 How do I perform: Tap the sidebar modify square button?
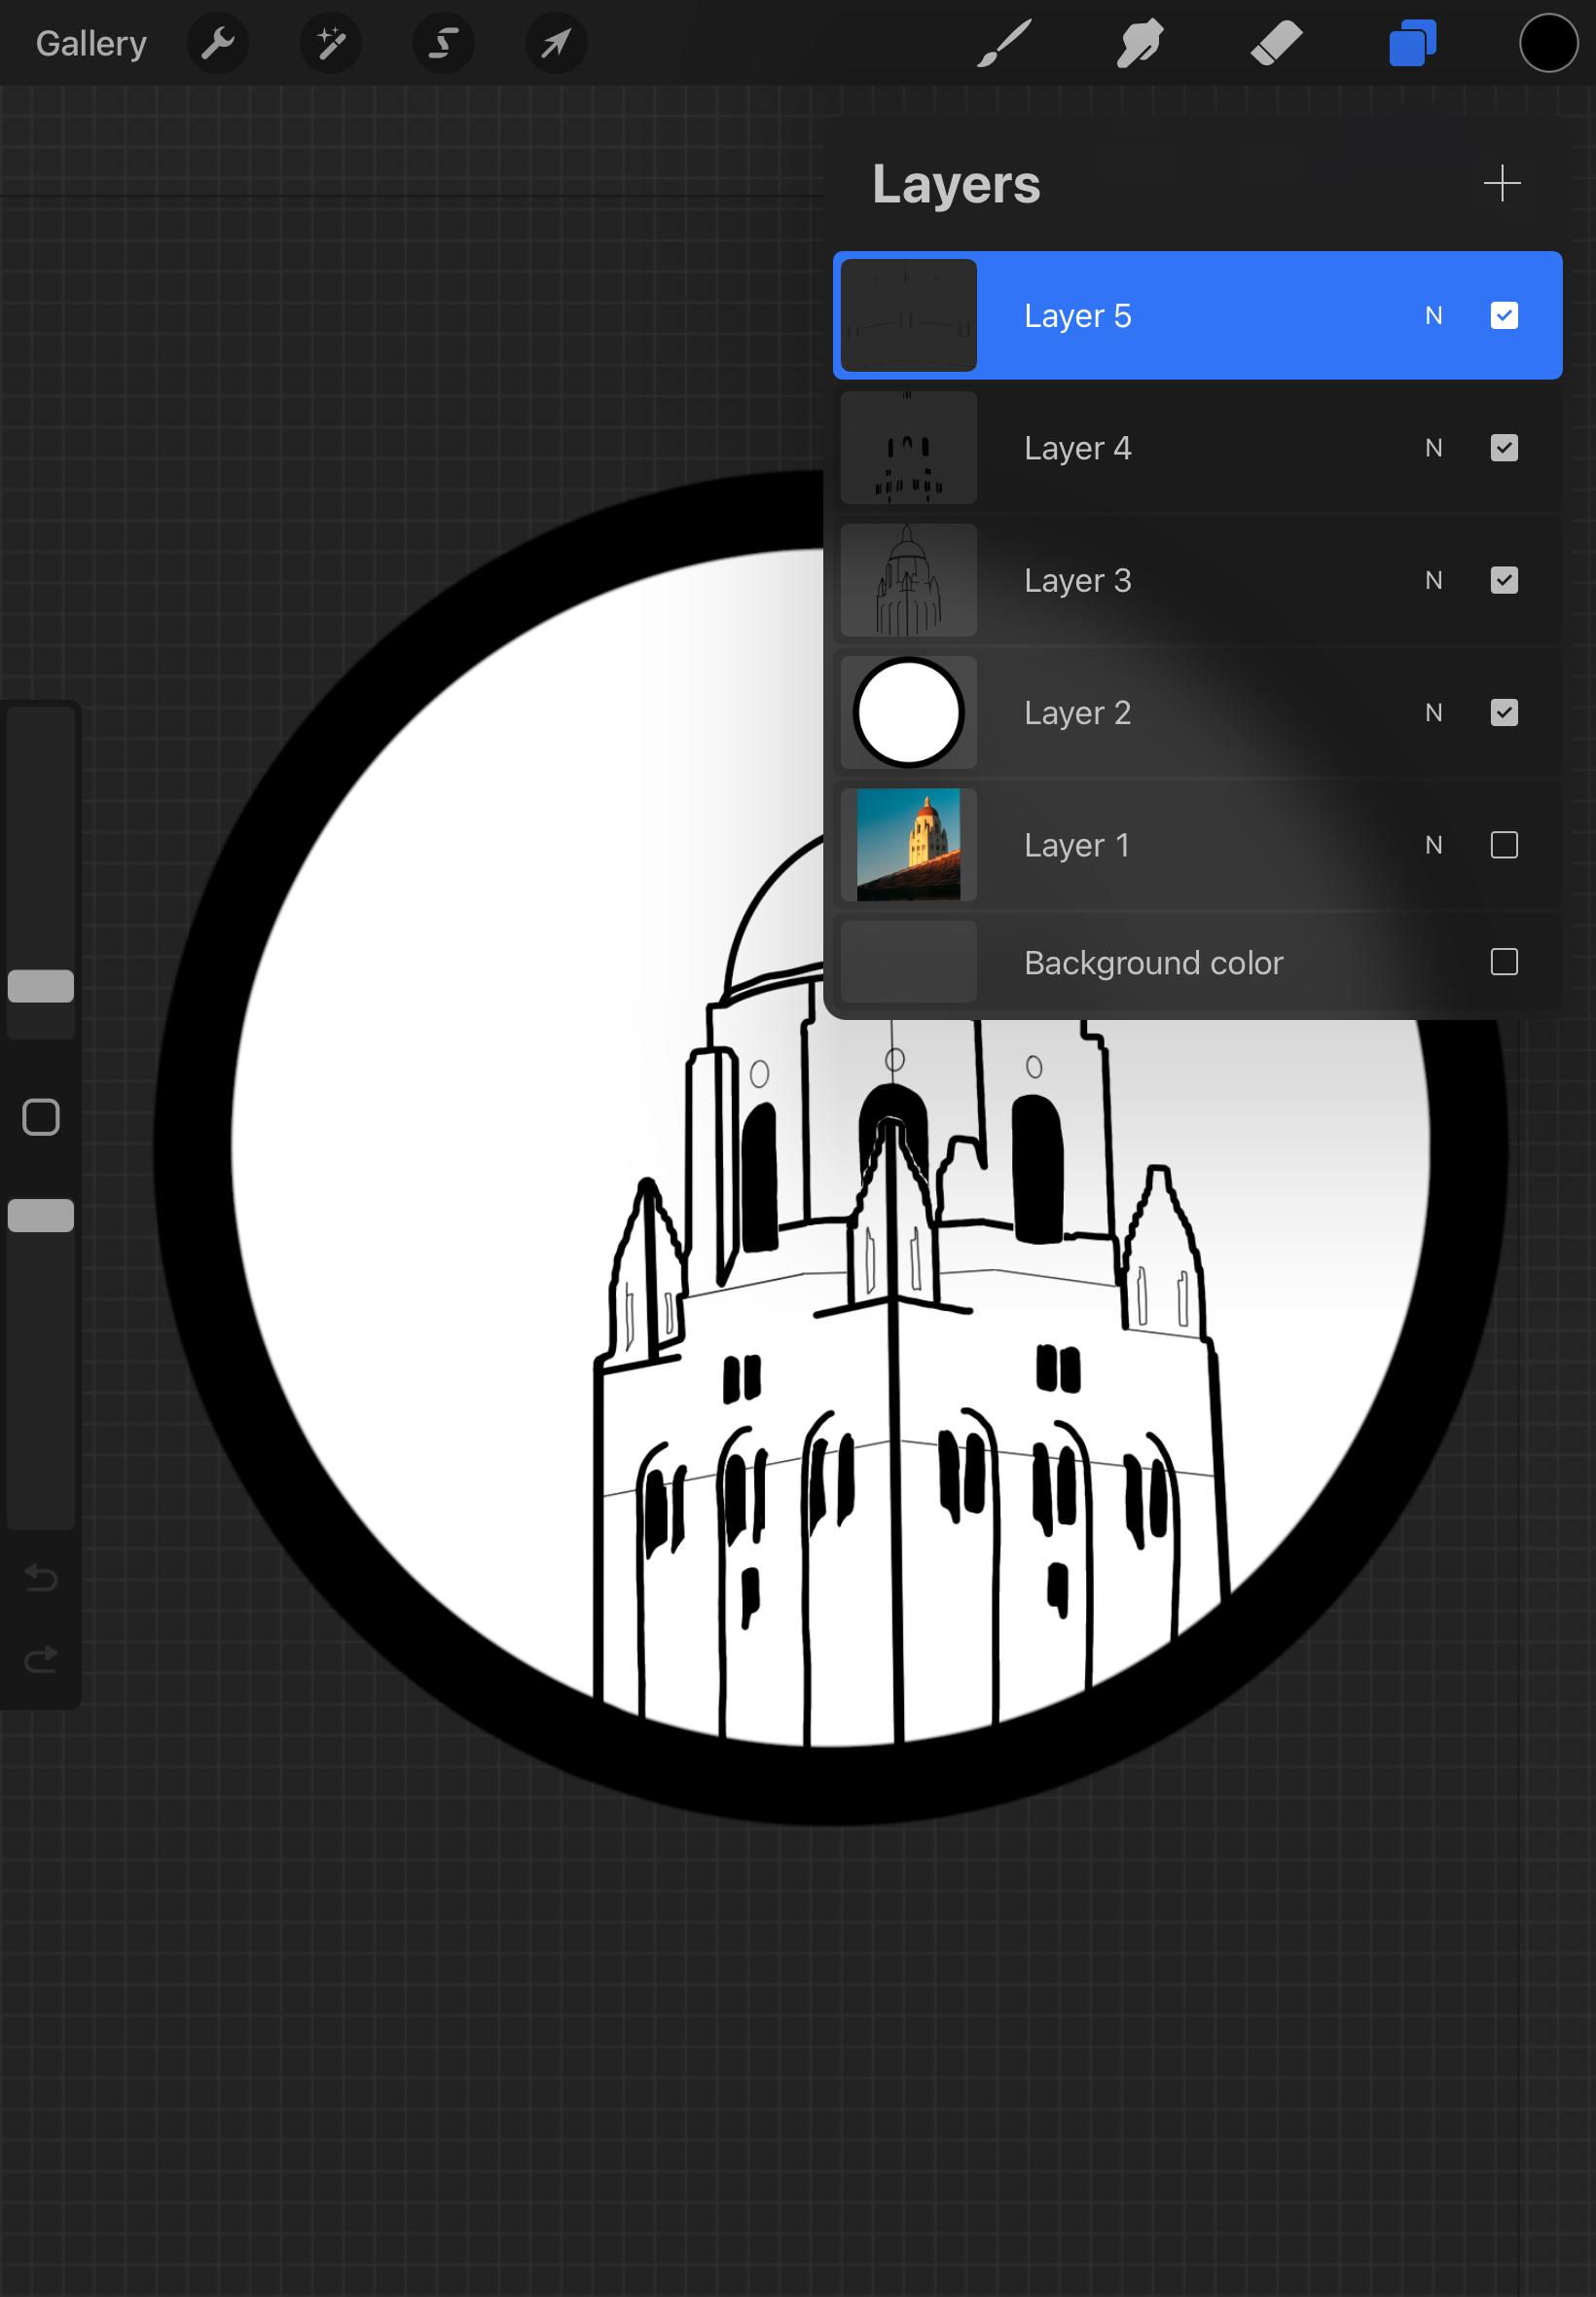[x=41, y=1117]
